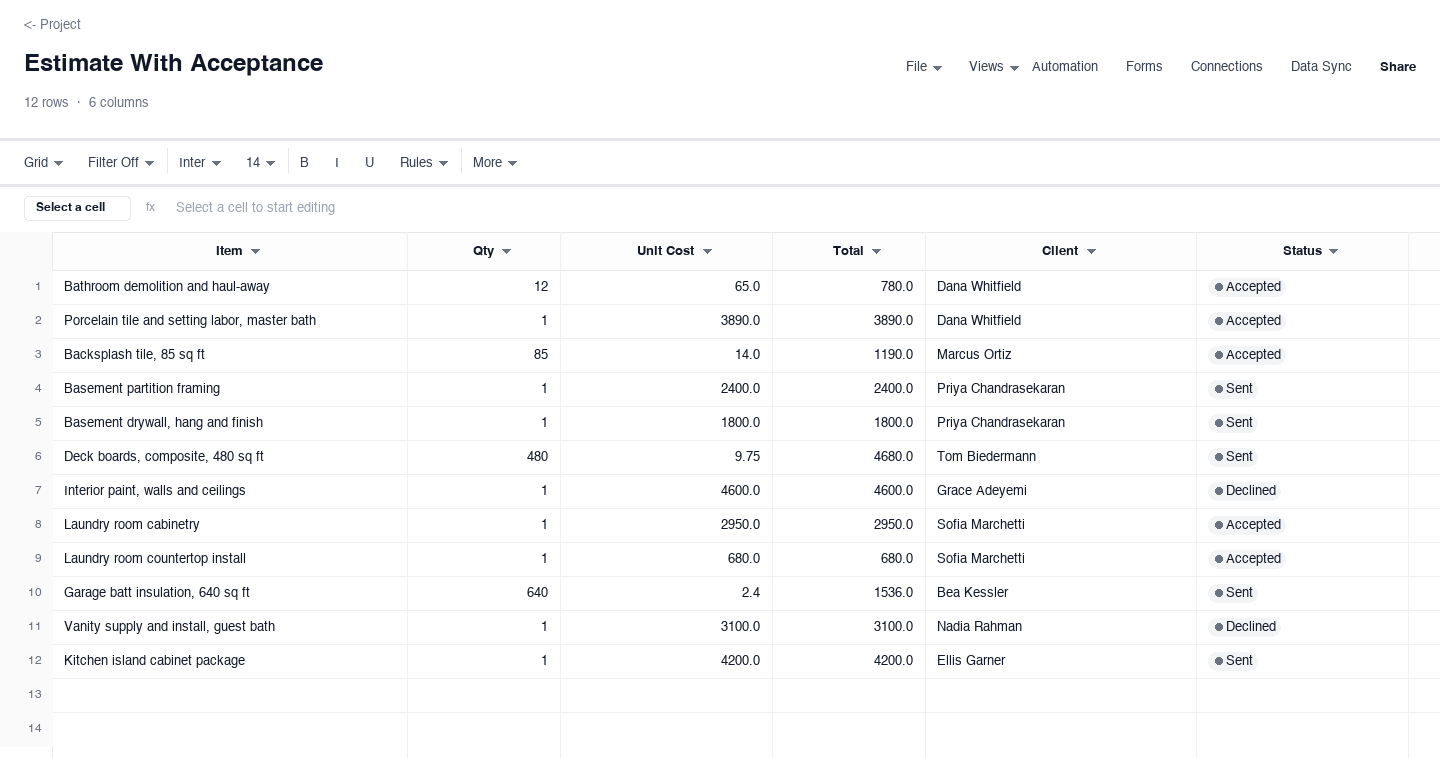Open the Automation menu item
Screen dimensions: 1440x758
(x=1065, y=67)
